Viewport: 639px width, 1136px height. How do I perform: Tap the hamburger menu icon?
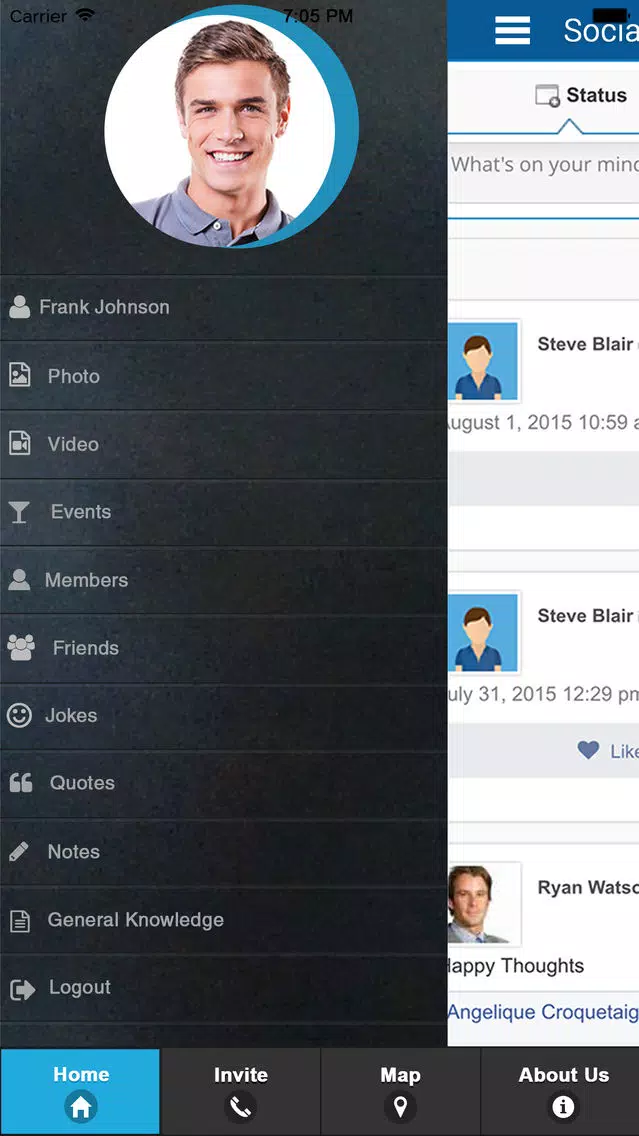[512, 31]
